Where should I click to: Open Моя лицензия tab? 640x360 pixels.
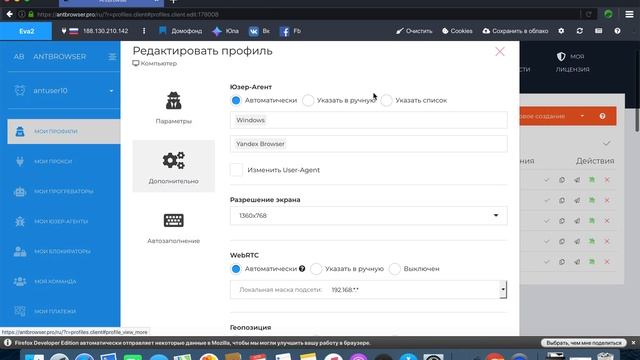point(572,63)
